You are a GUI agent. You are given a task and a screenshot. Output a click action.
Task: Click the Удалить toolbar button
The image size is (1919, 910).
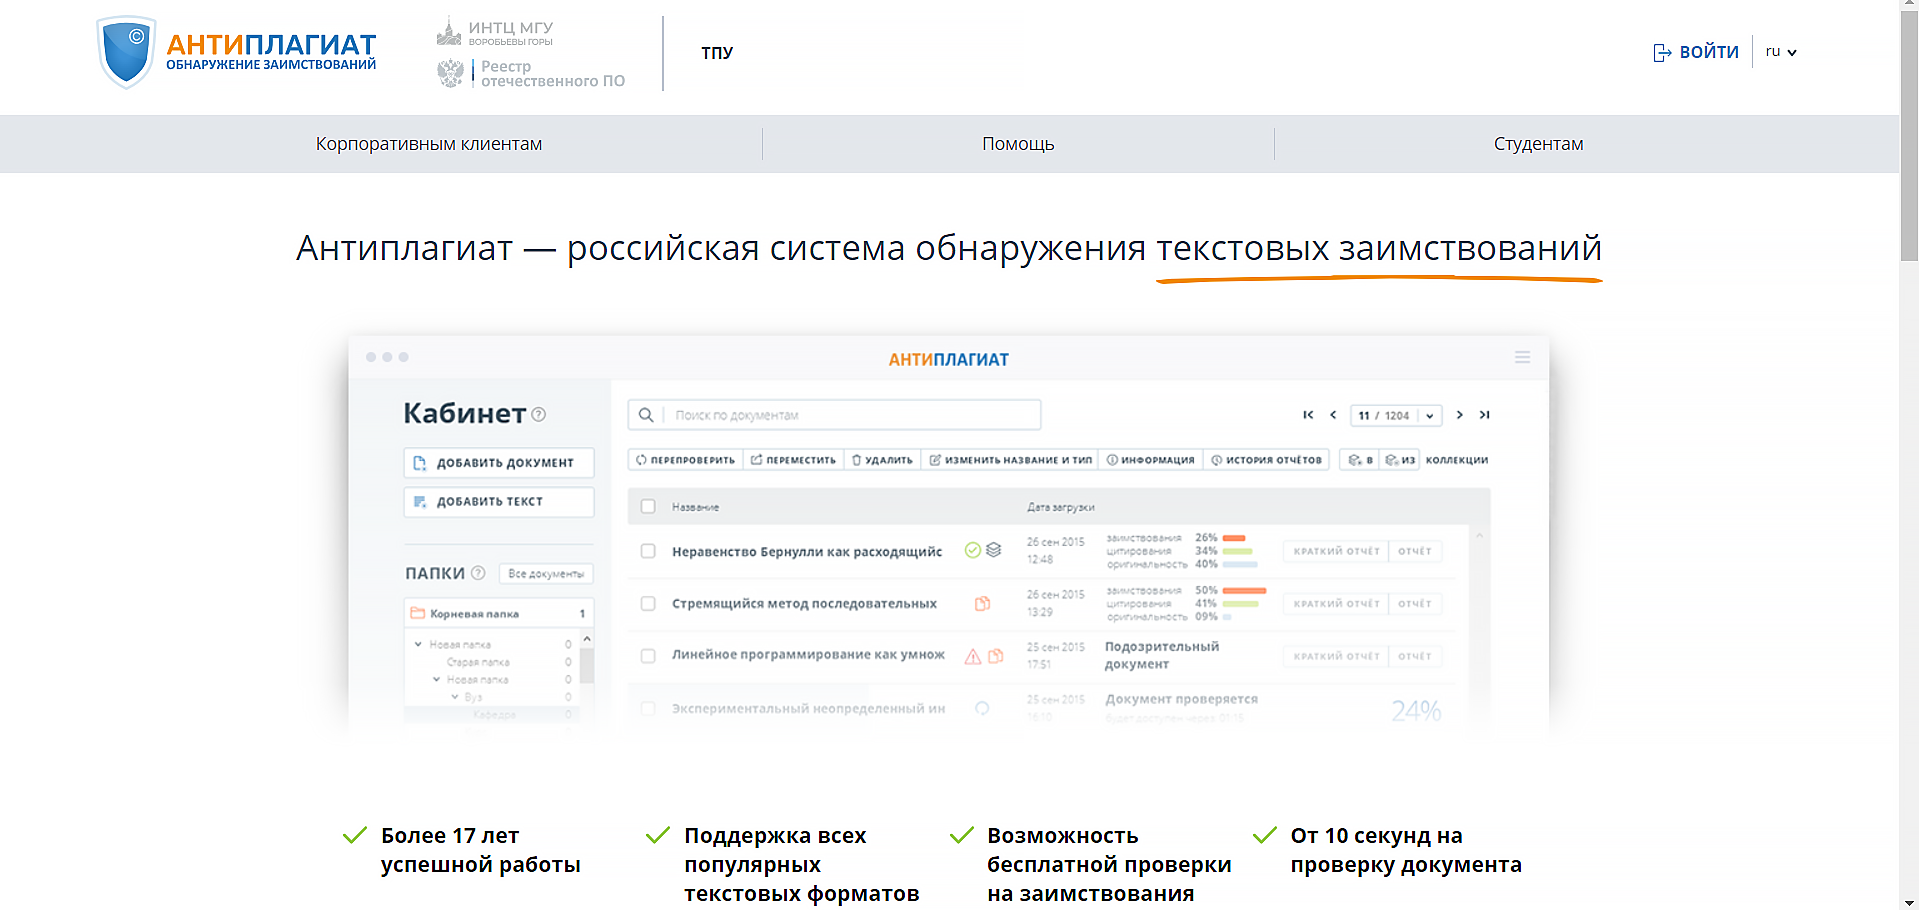tap(882, 460)
